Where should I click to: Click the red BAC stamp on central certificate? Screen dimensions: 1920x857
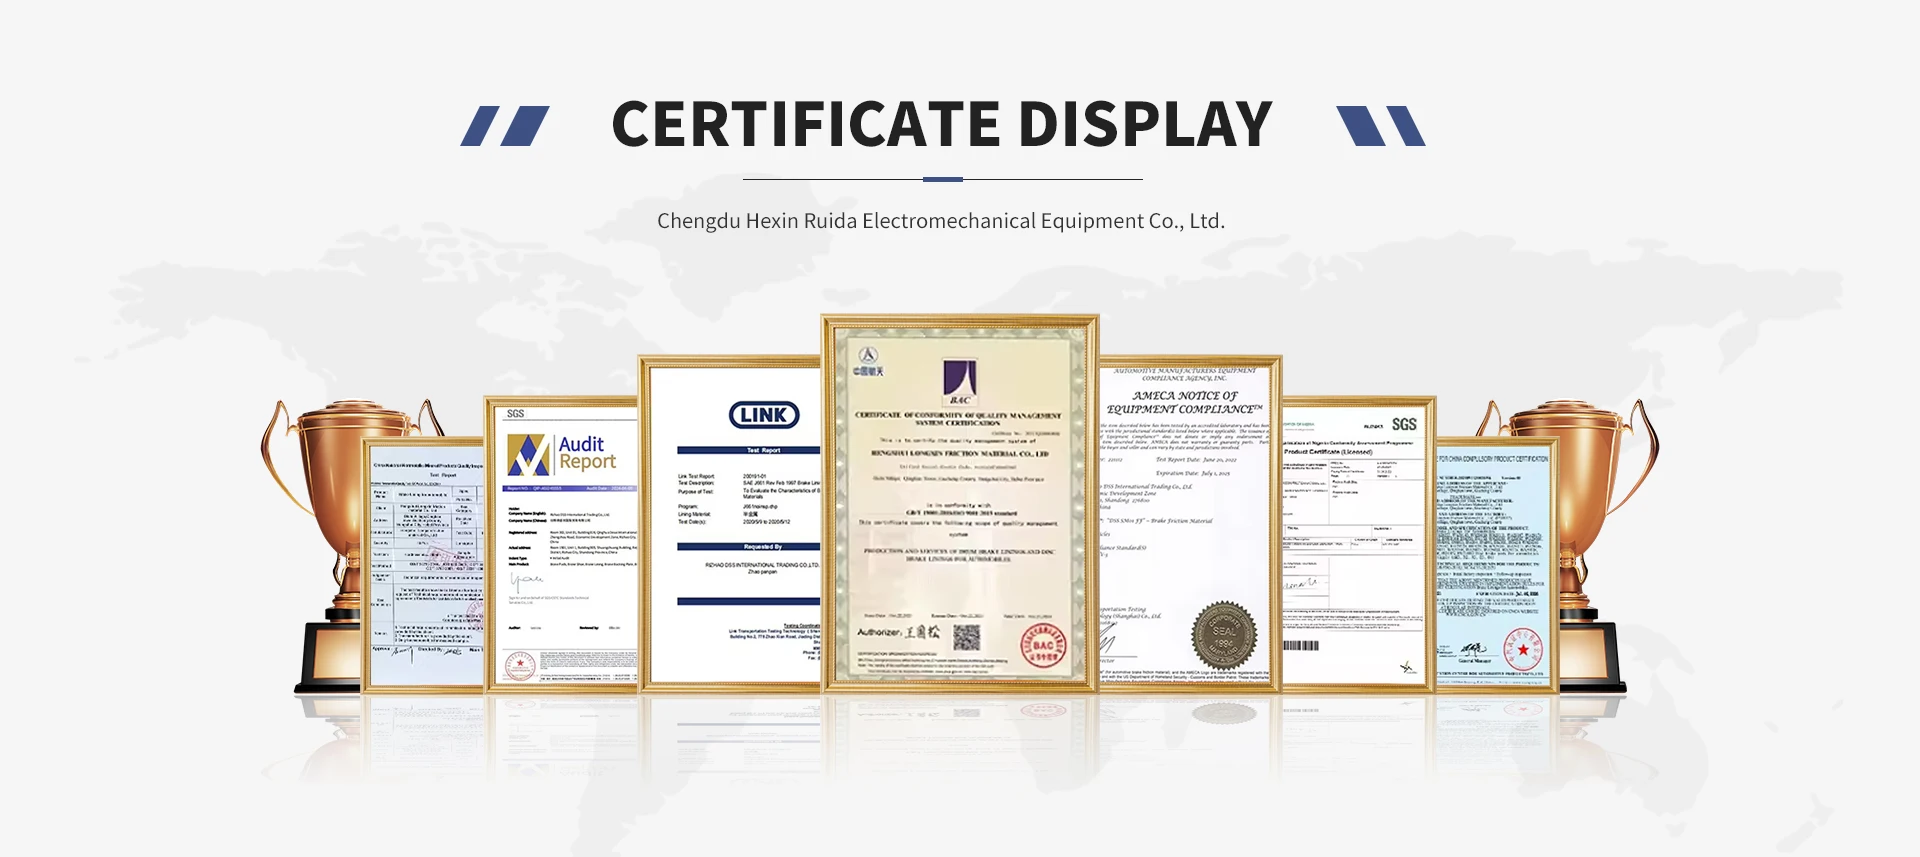1043,646
